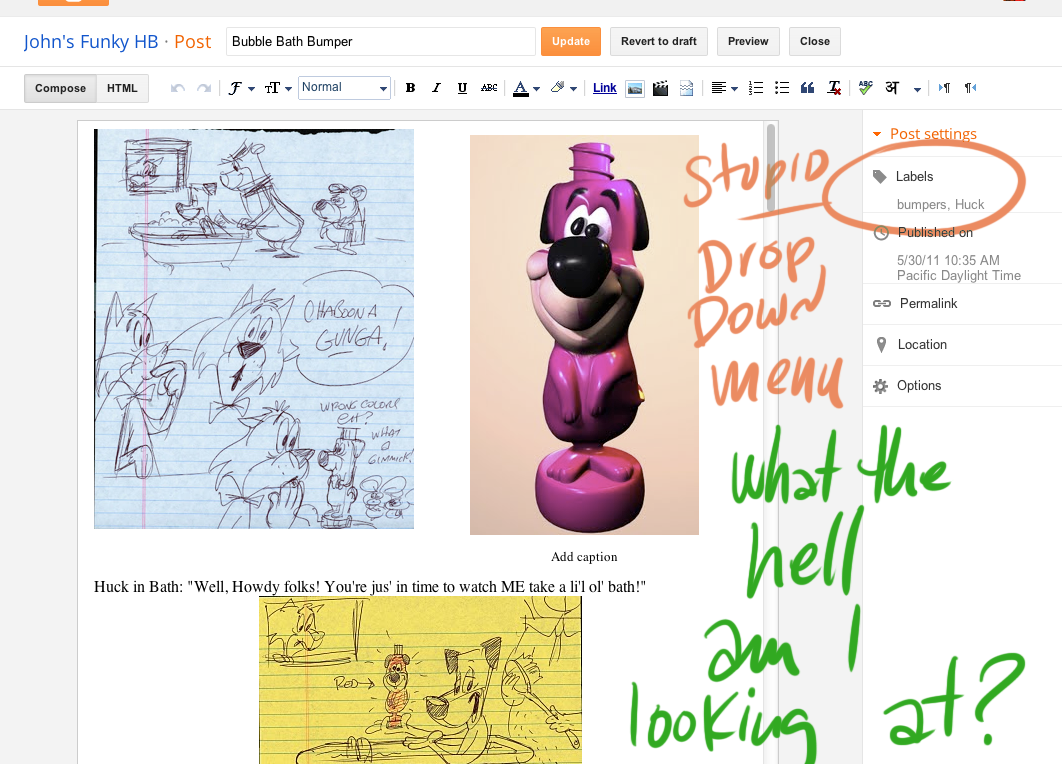Open the transliteration language dropdown arrow
This screenshot has width=1062, height=764.
917,89
